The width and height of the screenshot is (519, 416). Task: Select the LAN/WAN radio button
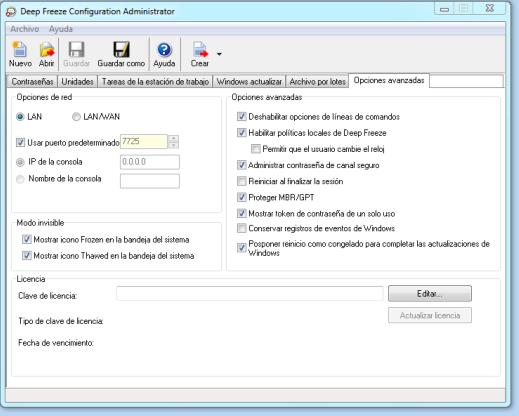point(76,117)
